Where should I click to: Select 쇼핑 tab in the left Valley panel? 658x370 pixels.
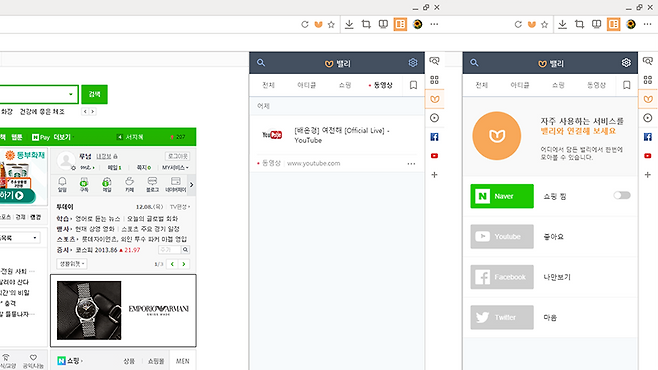pyautogui.click(x=345, y=85)
